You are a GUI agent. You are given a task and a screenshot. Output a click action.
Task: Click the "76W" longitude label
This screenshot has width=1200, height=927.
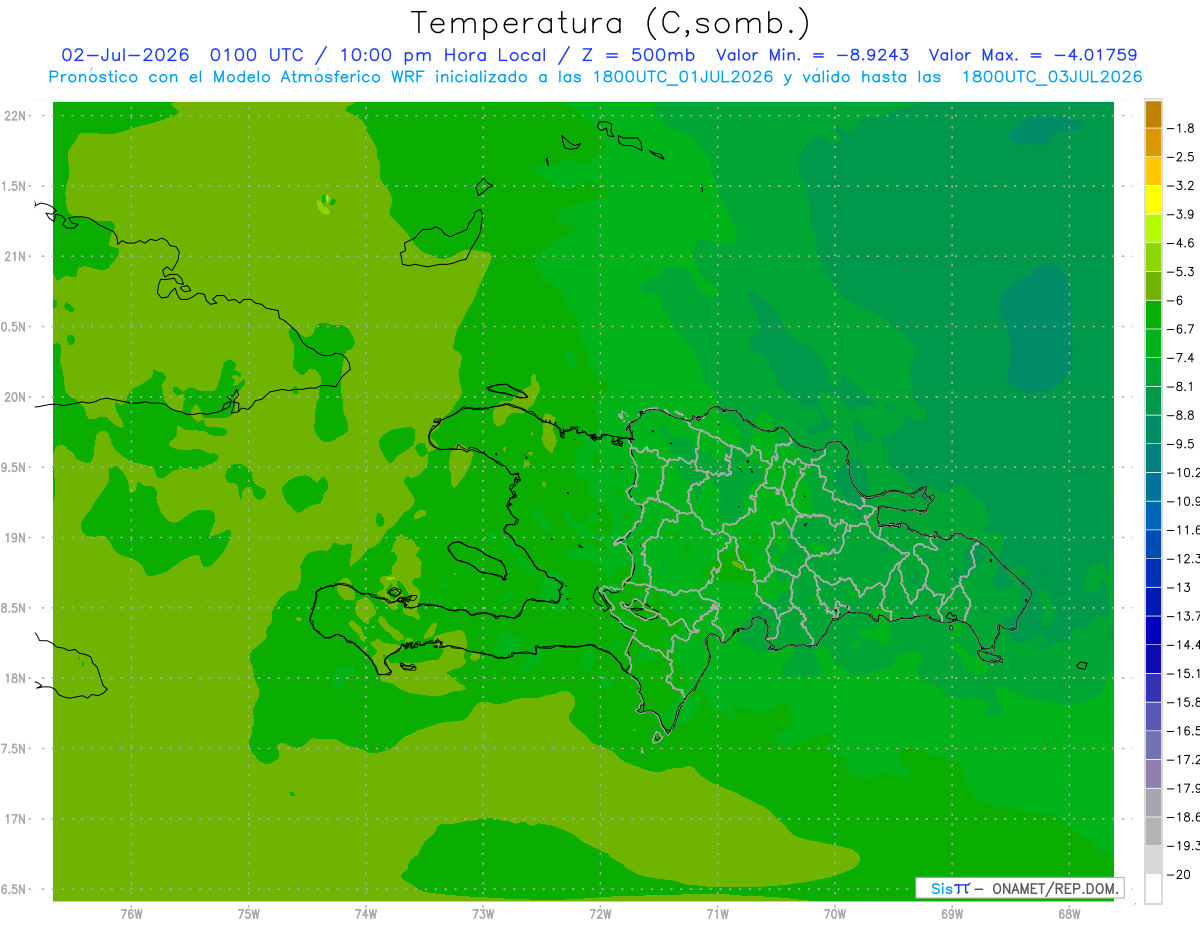tap(131, 914)
